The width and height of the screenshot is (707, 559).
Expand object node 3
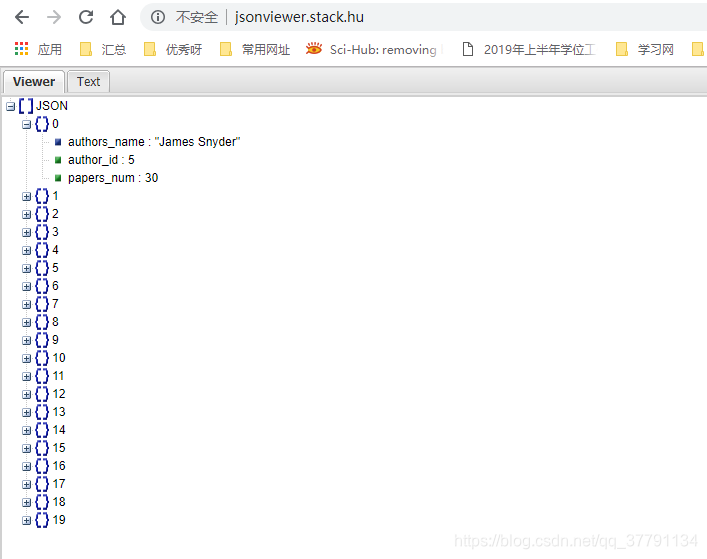coord(27,233)
